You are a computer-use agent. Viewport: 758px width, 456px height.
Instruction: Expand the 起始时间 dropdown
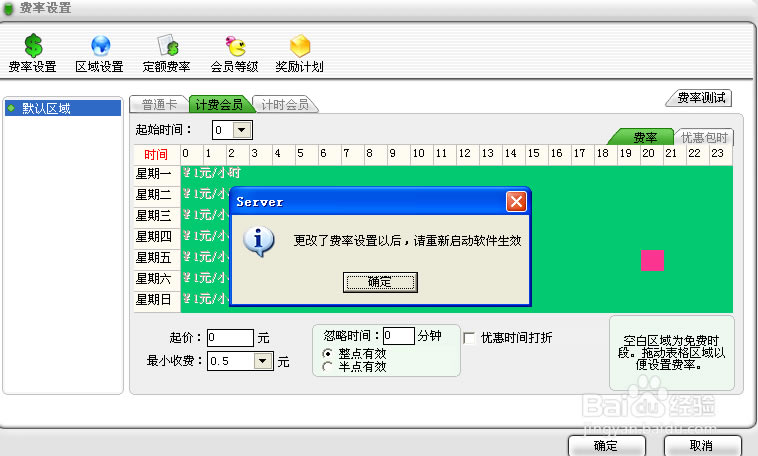pos(243,130)
